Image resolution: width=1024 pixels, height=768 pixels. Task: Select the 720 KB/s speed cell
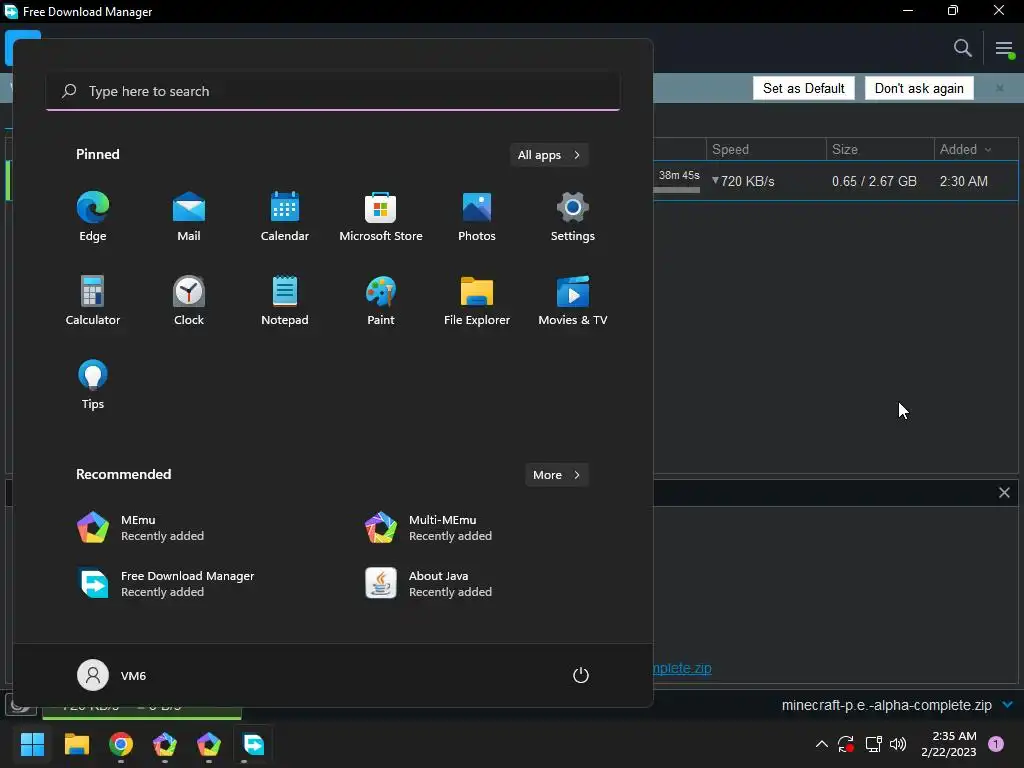pyautogui.click(x=743, y=181)
